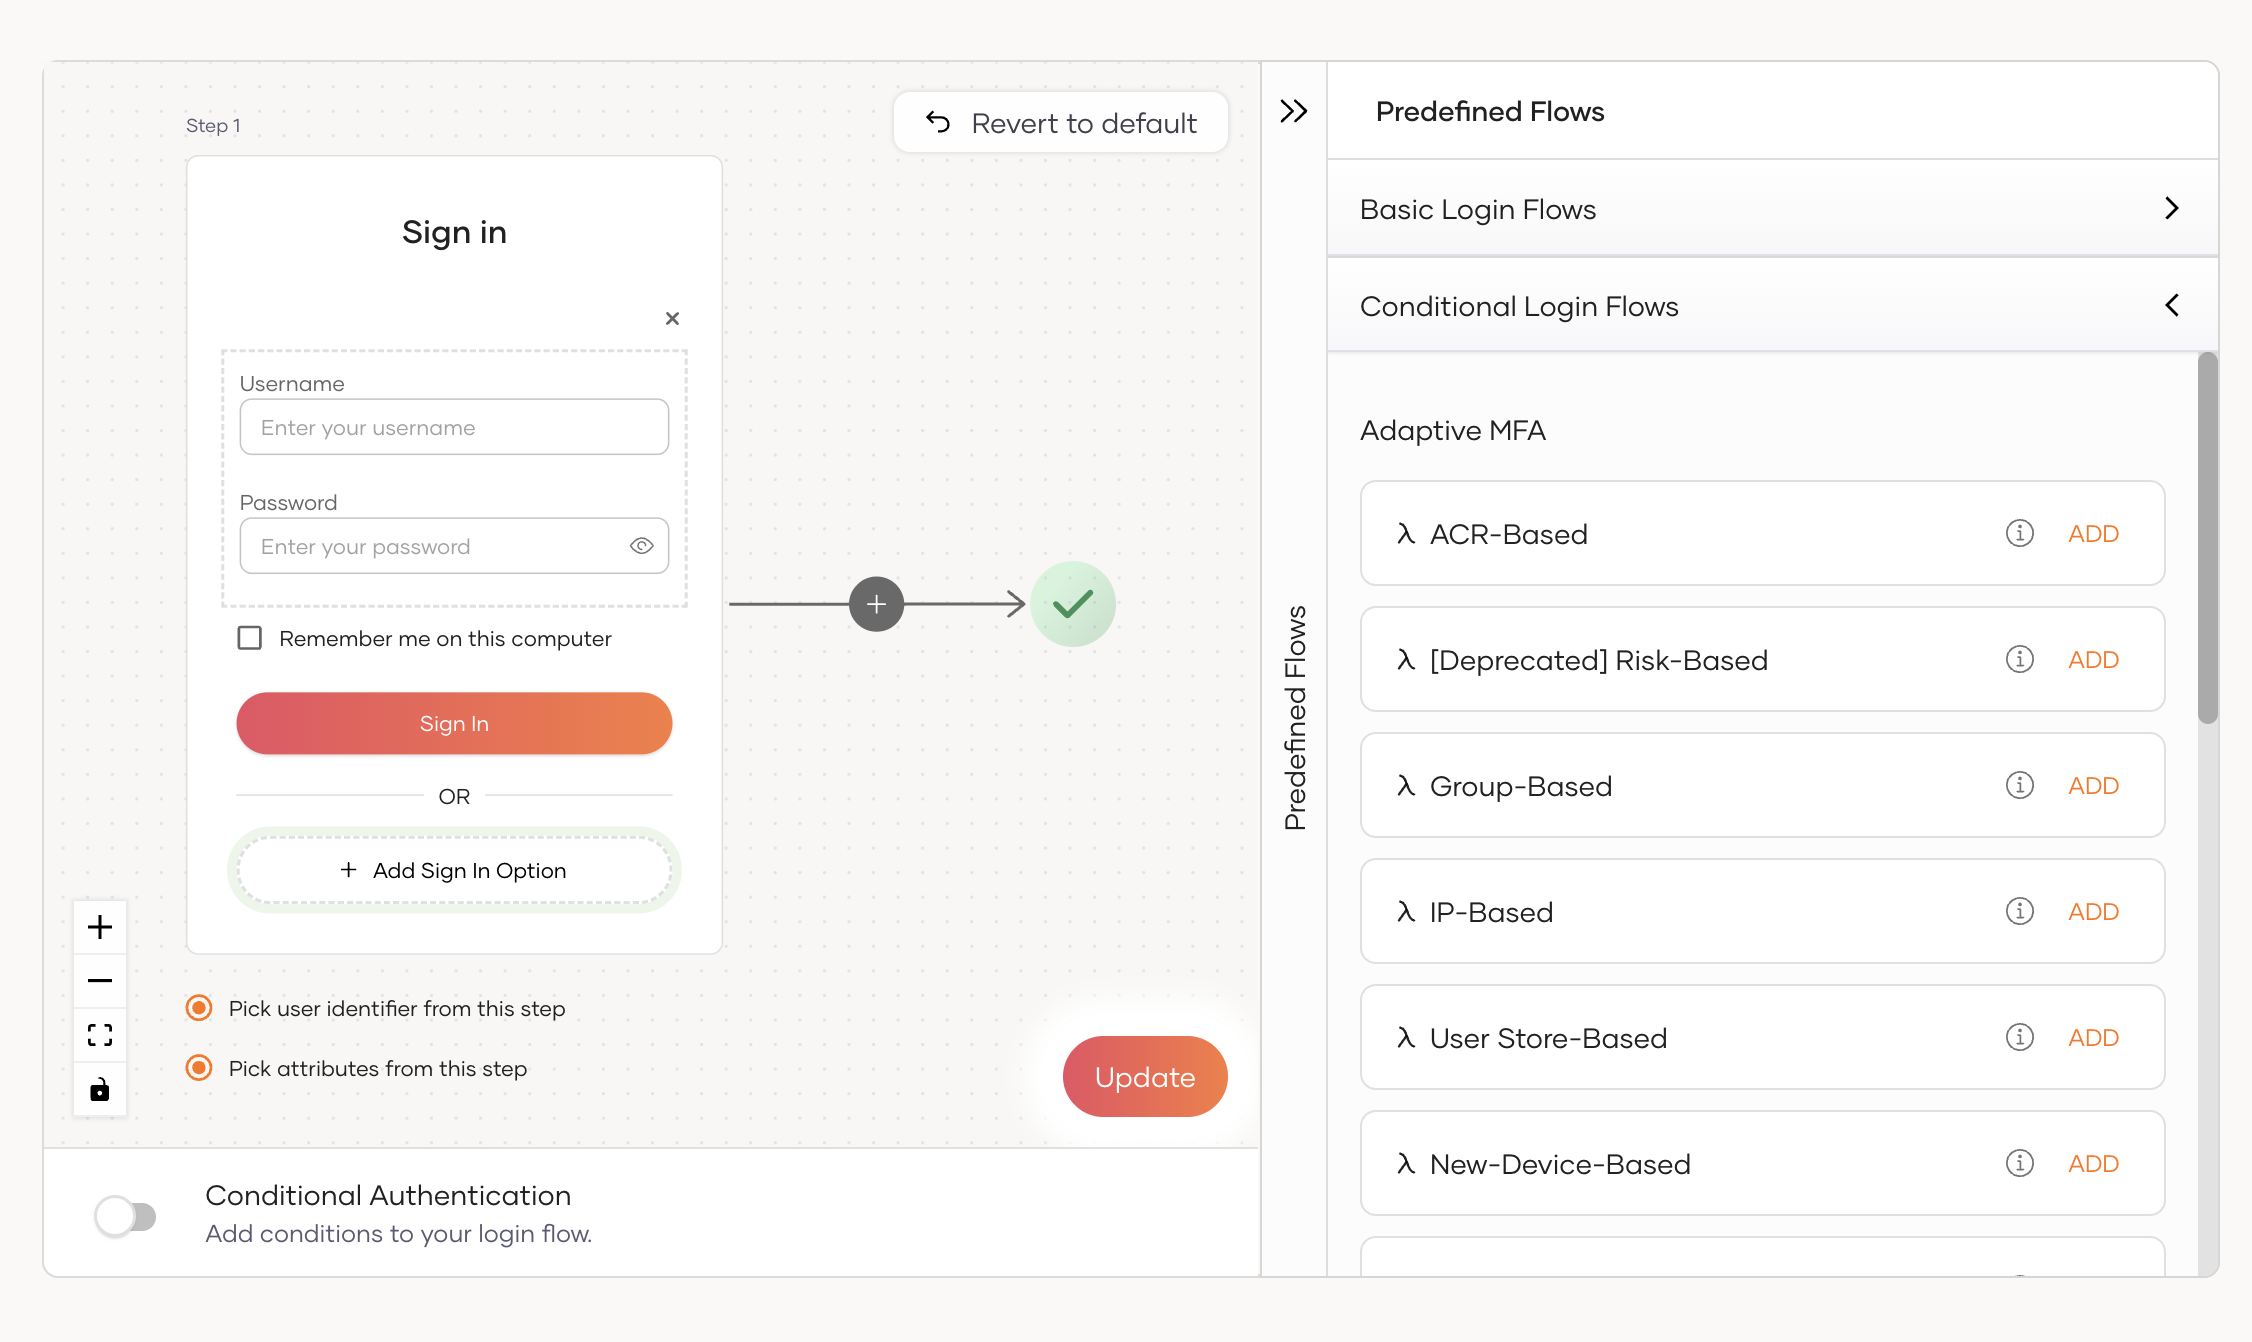This screenshot has height=1342, width=2252.
Task: Select Pick user identifier from this step
Action: 199,1008
